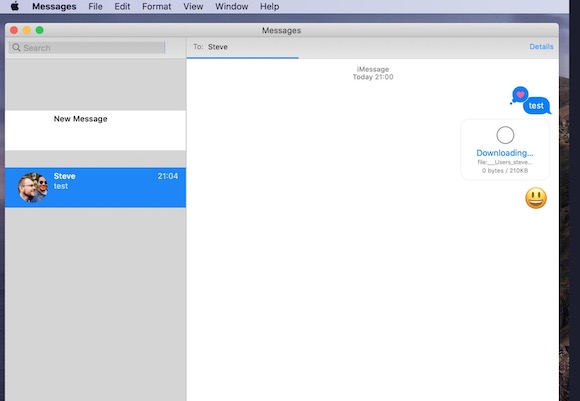Click the iMessage Today 21:00 header

click(373, 73)
